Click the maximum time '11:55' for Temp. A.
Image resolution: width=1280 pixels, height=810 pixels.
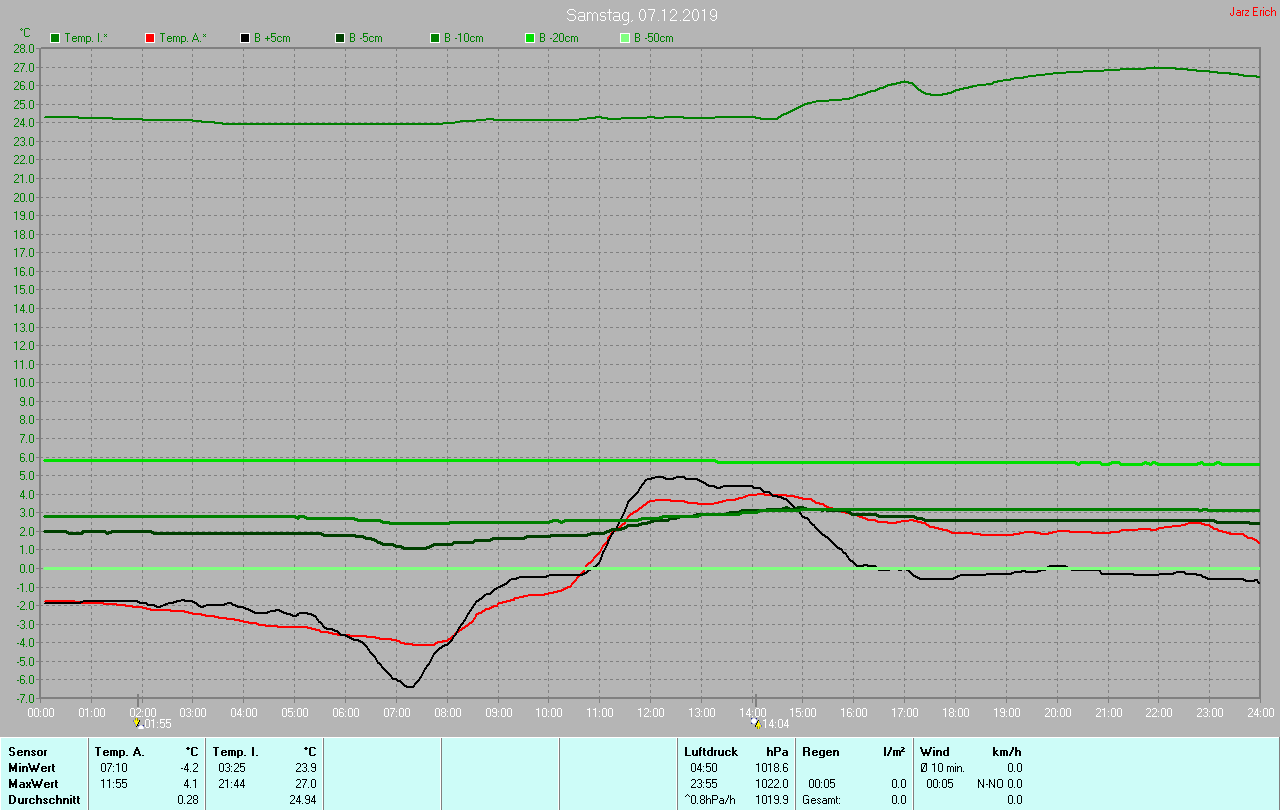[x=113, y=783]
